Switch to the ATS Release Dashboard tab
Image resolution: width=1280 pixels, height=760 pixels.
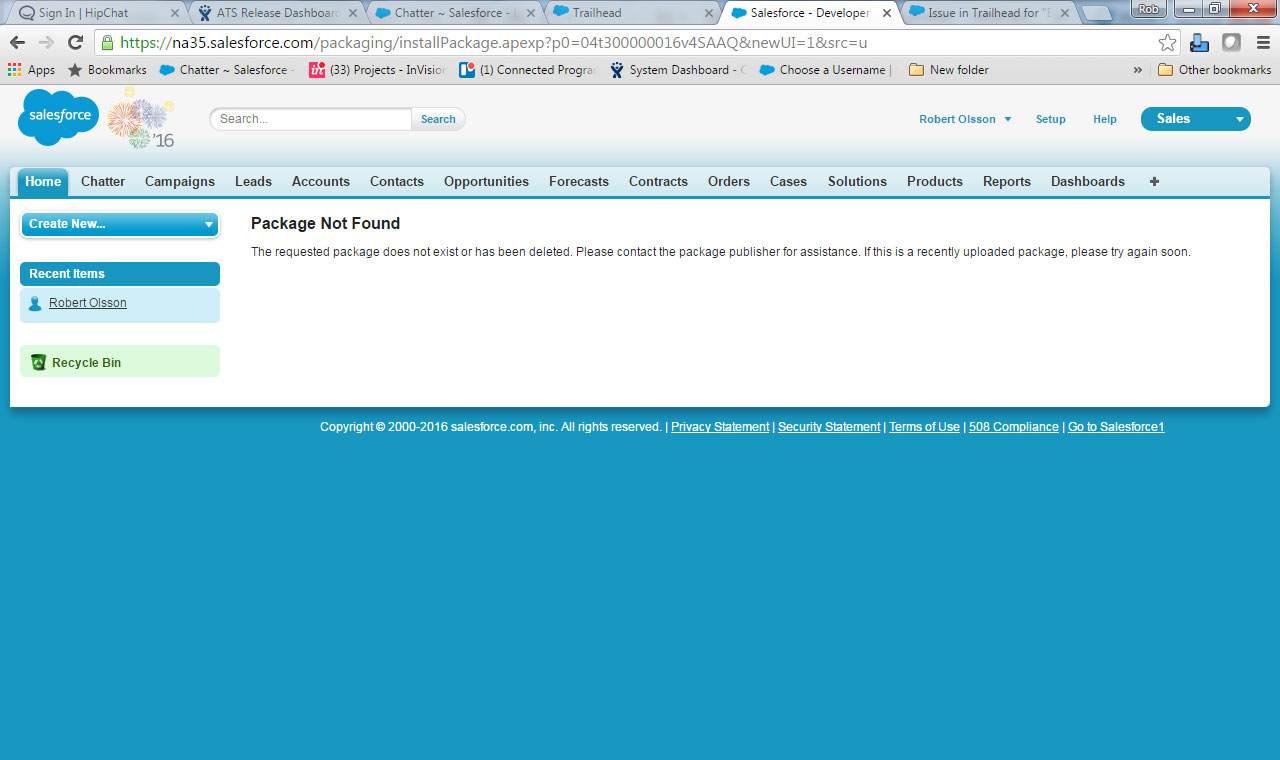point(276,13)
